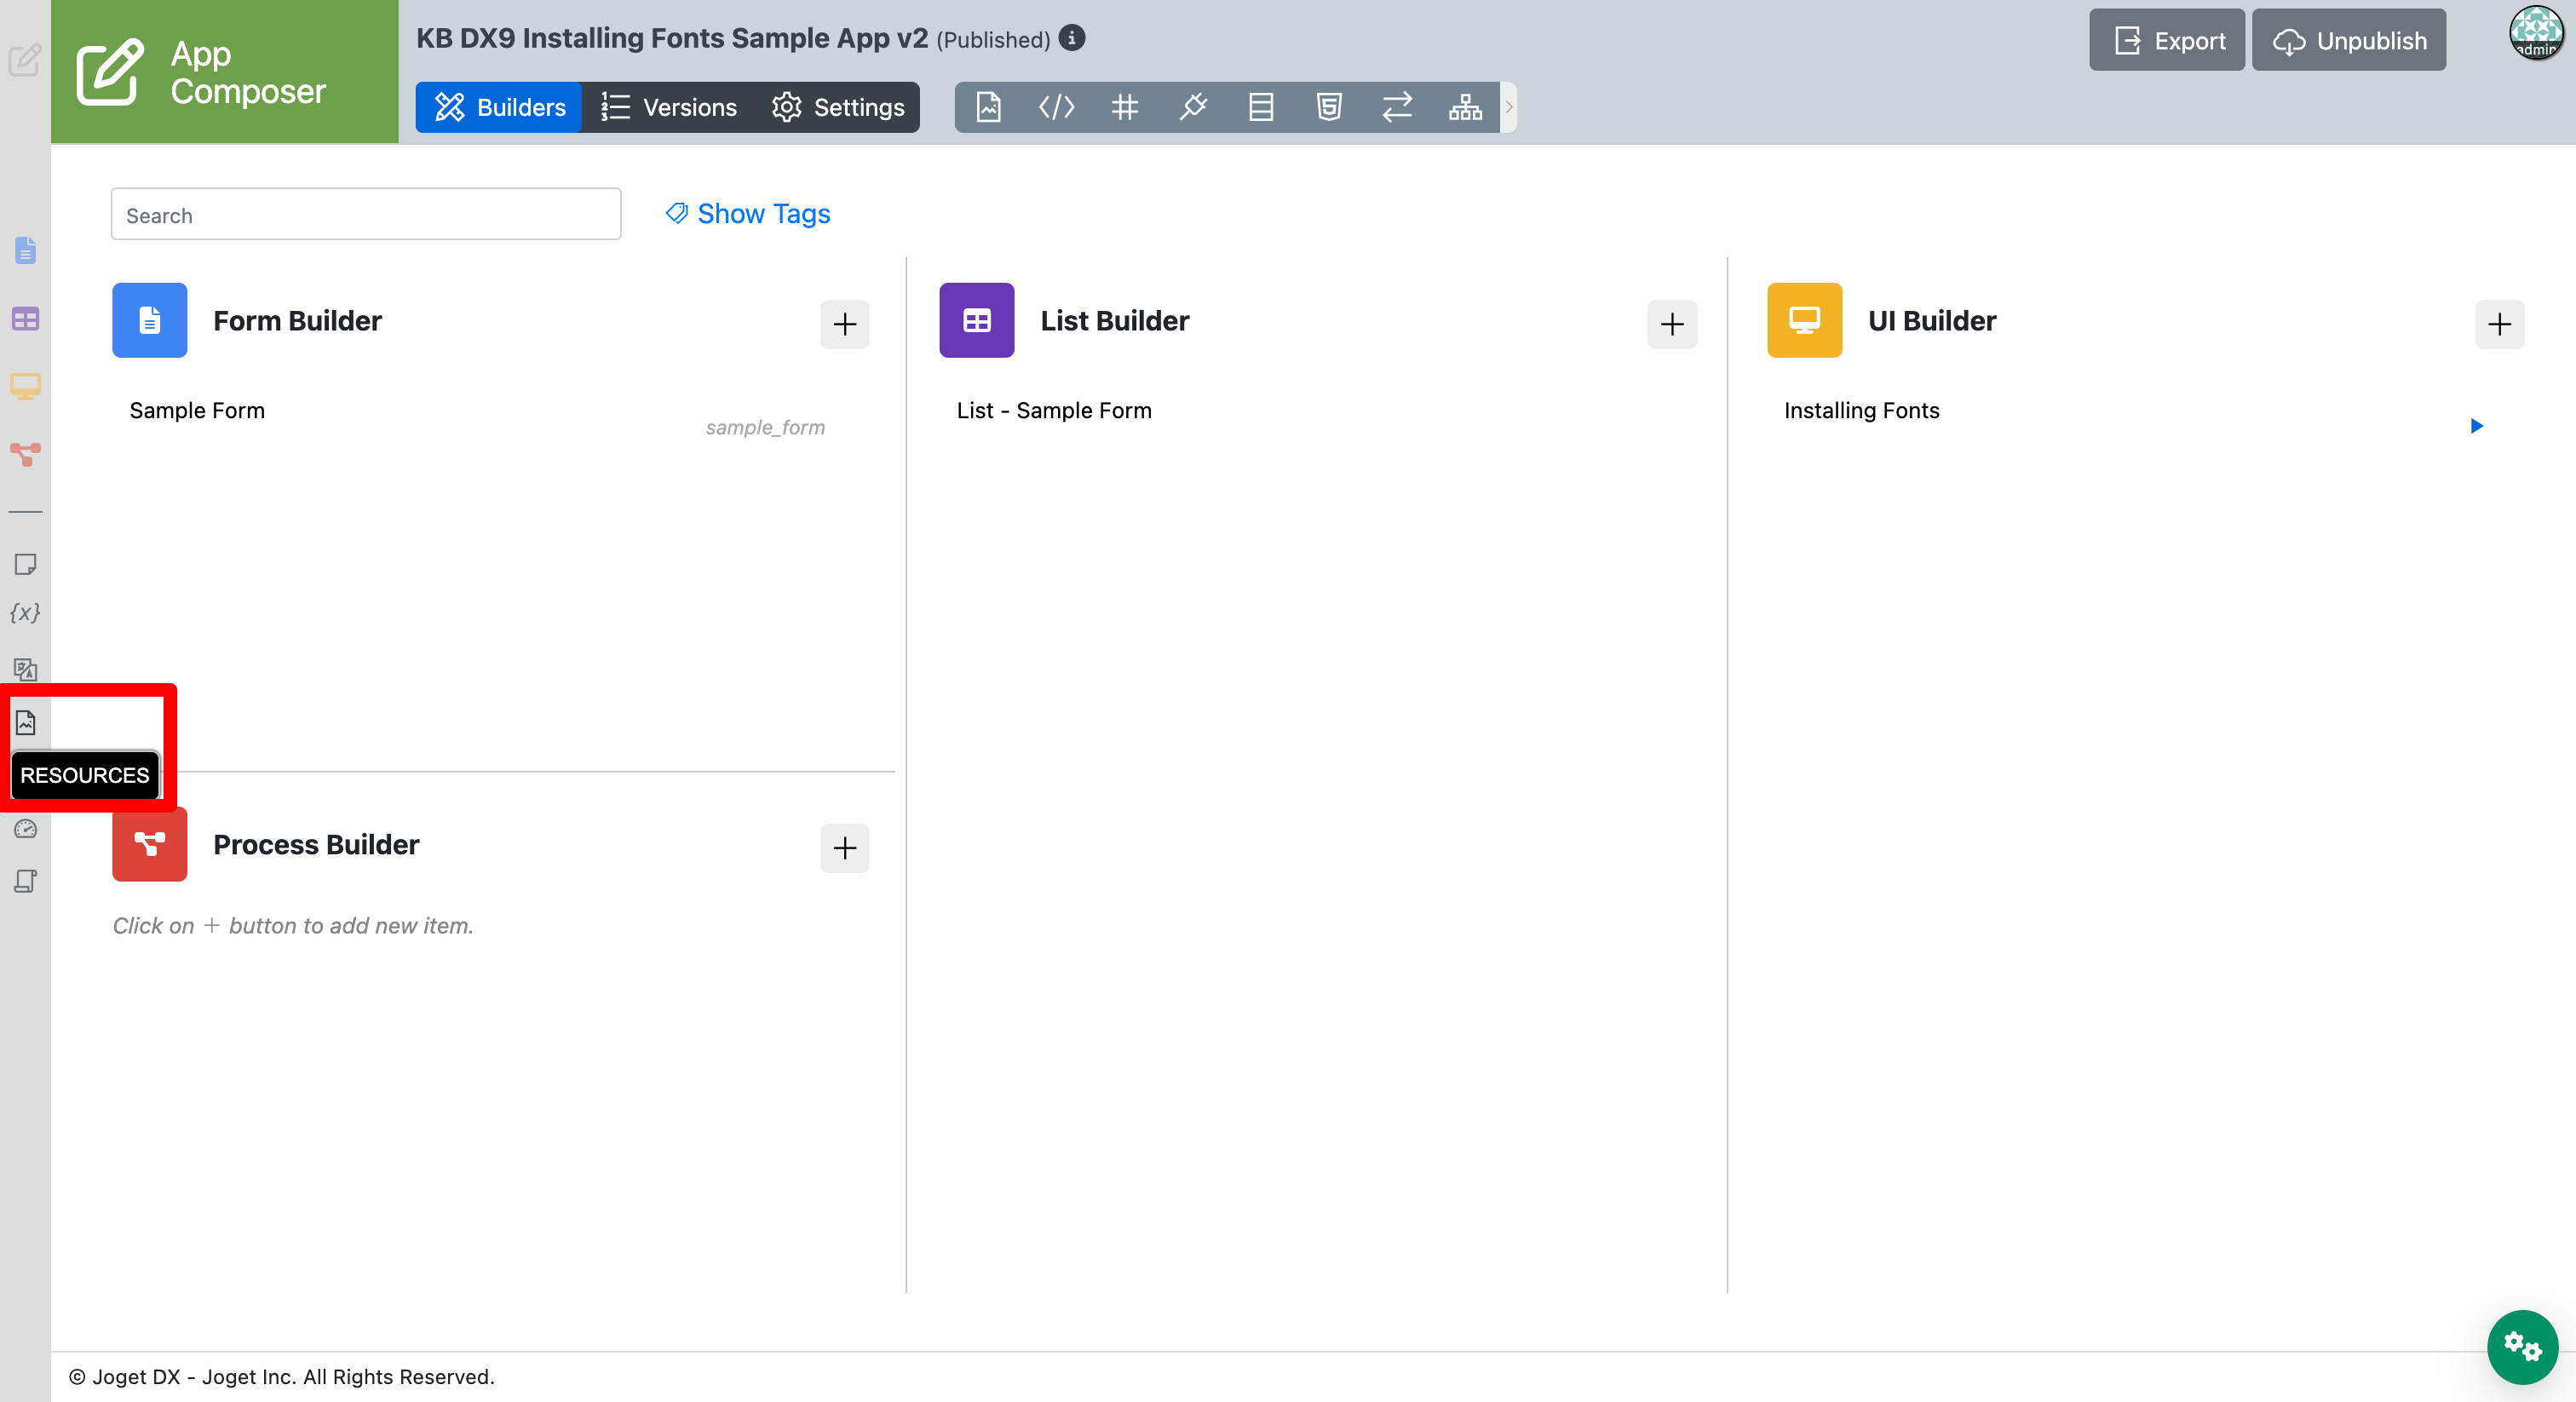Viewport: 2576px width, 1402px height.
Task: Click the red Process Builder tile icon
Action: tap(150, 844)
